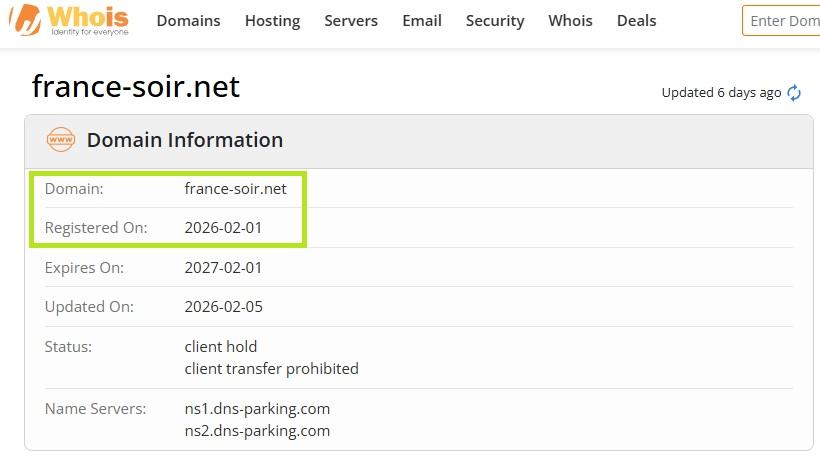Image resolution: width=820 pixels, height=462 pixels.
Task: Click name server ns1.dns-parking.com
Action: pos(257,409)
